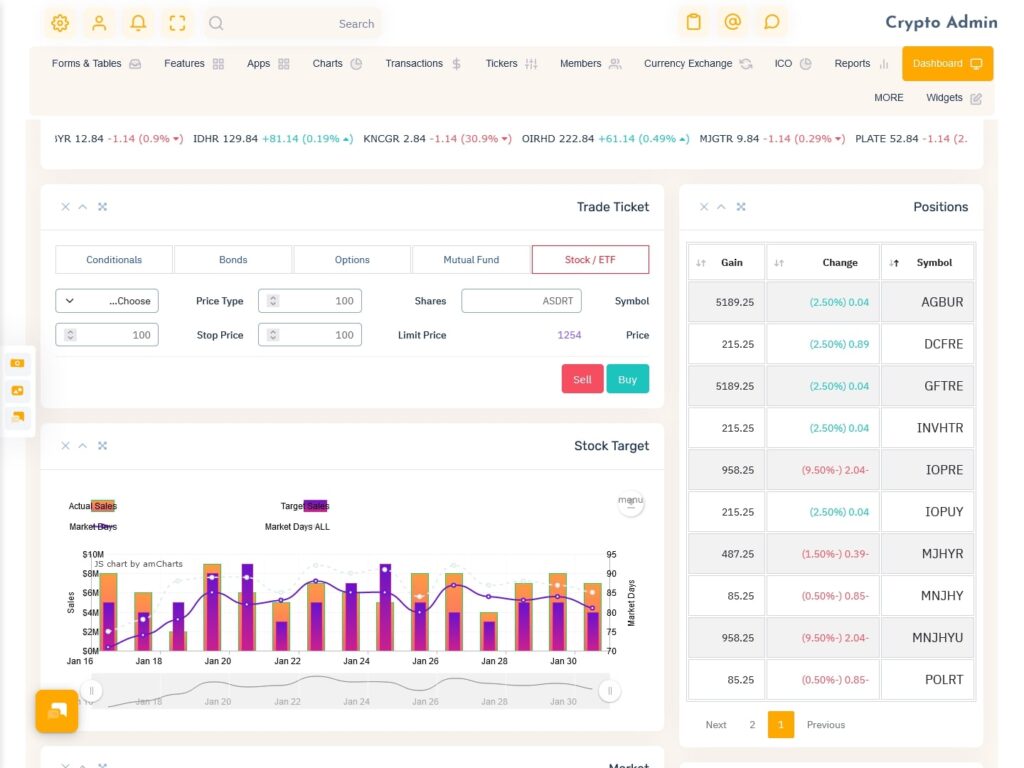
Task: Click the chart scrollbar left grip
Action: click(91, 691)
